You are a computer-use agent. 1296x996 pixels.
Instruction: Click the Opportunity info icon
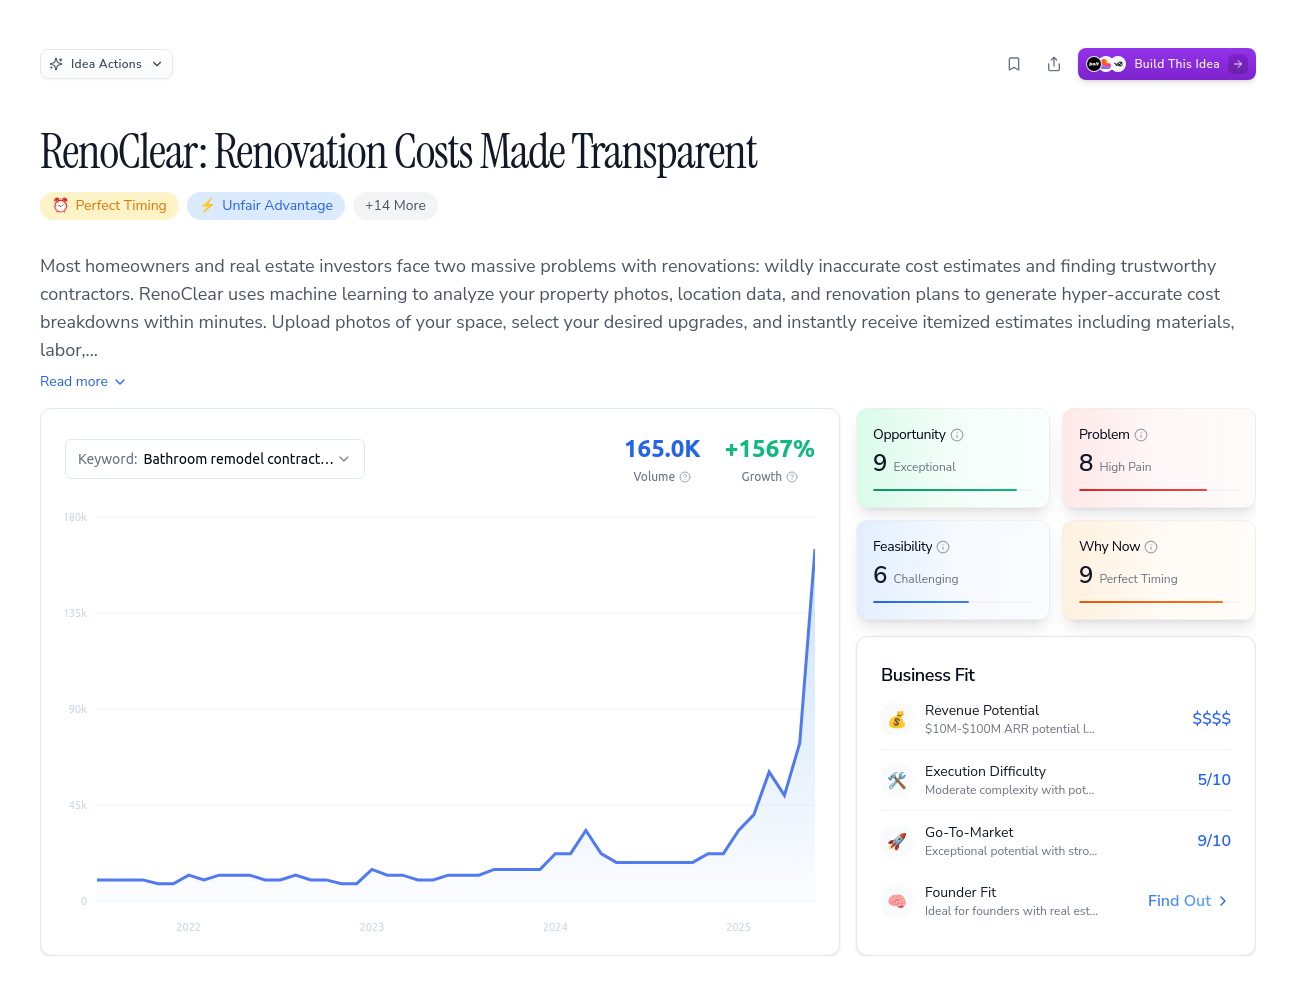957,435
